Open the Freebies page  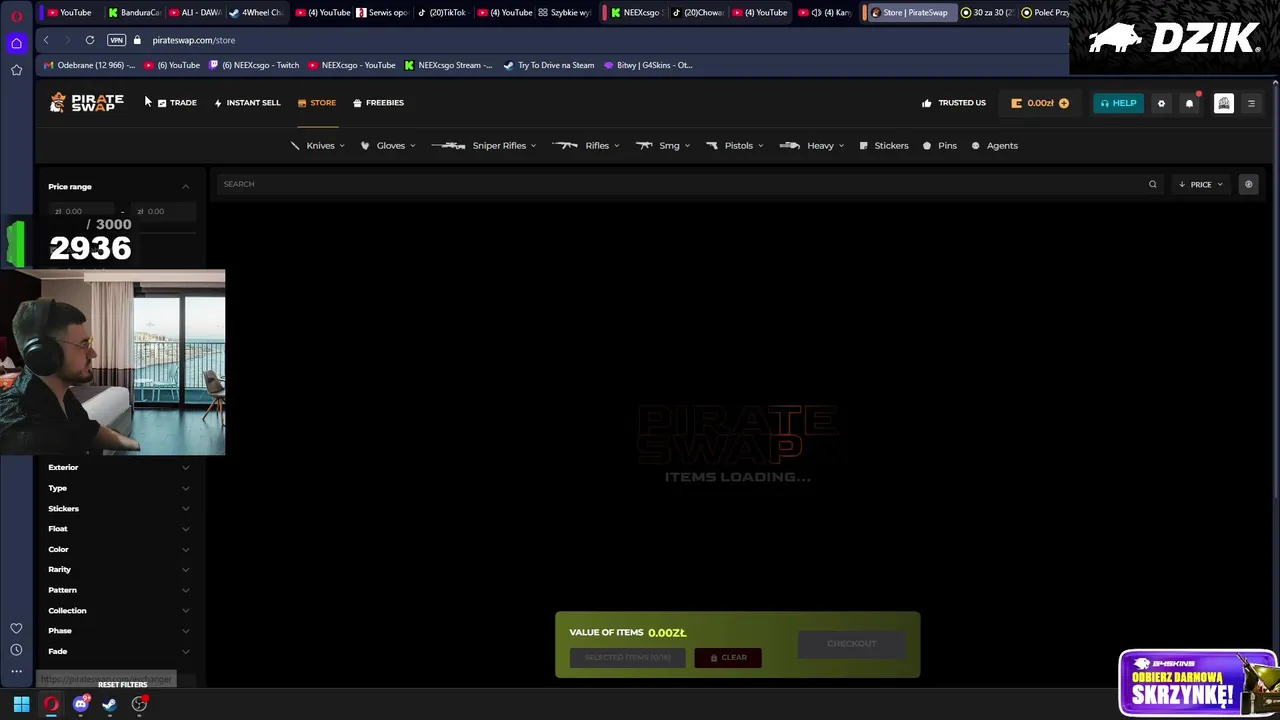pyautogui.click(x=378, y=103)
